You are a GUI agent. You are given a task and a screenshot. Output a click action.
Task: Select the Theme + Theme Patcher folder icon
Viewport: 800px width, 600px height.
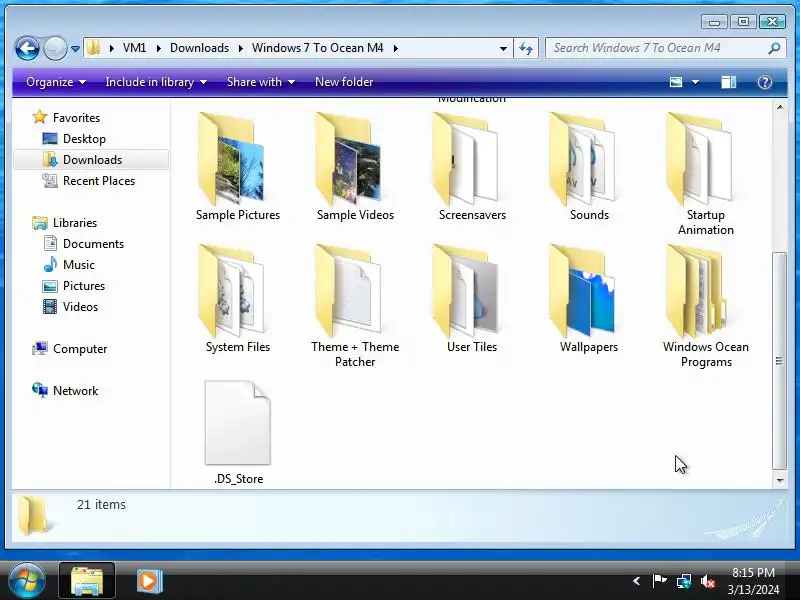(x=349, y=291)
